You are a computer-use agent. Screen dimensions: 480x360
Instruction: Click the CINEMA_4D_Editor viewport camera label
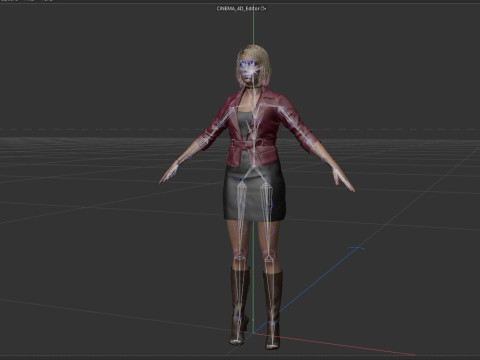point(238,9)
